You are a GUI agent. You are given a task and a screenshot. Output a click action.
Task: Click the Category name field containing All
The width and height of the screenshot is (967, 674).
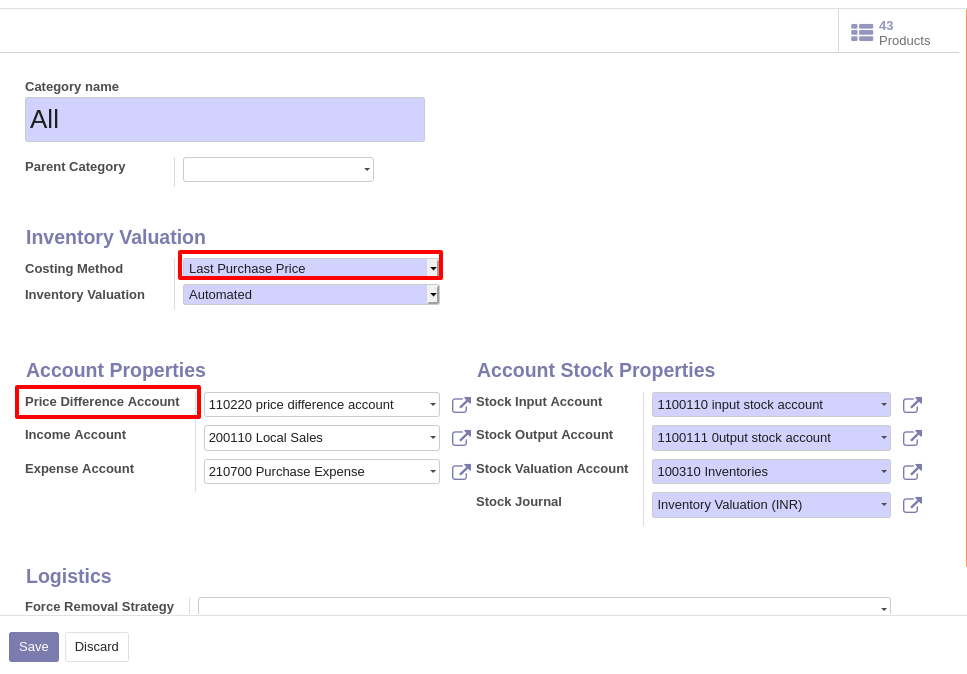tap(224, 119)
